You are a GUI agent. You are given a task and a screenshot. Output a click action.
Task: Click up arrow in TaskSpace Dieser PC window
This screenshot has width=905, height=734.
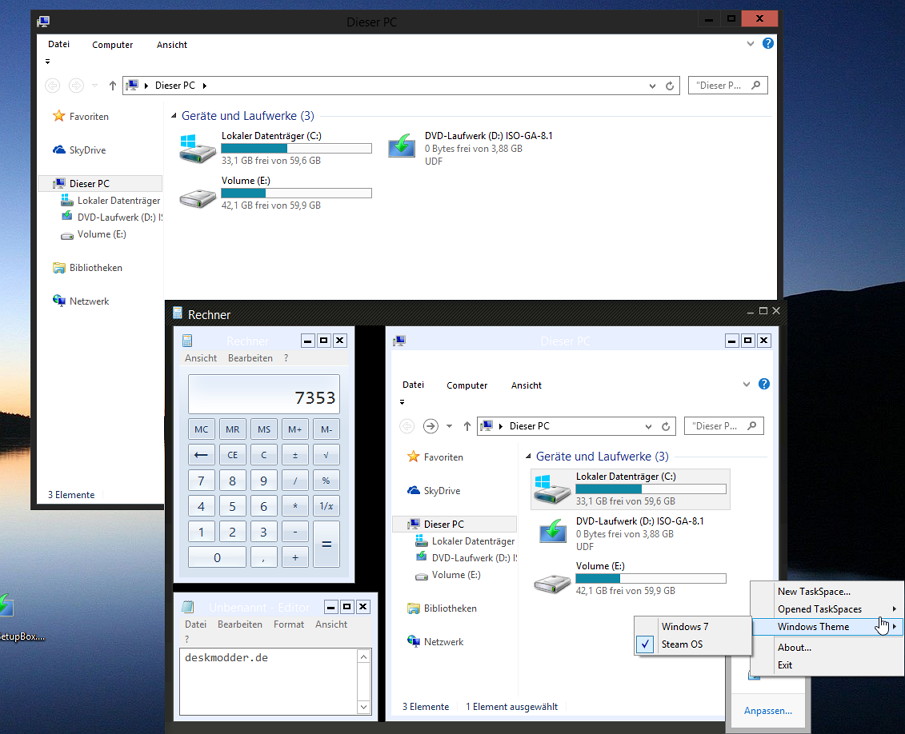click(x=467, y=426)
